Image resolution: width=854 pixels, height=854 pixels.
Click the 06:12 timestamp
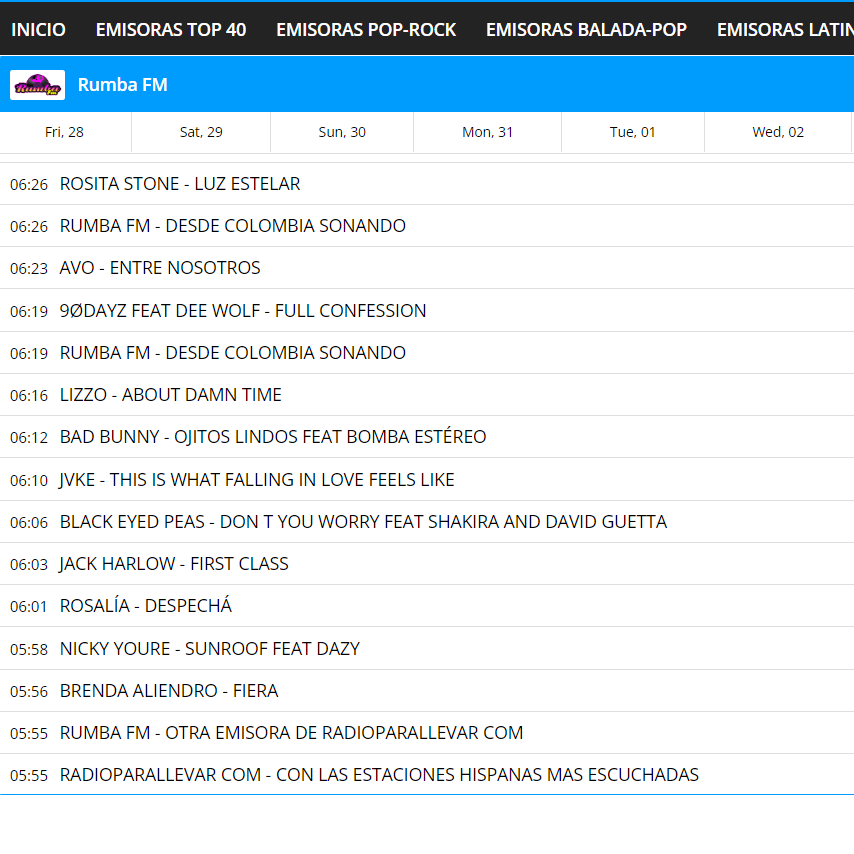coord(29,437)
